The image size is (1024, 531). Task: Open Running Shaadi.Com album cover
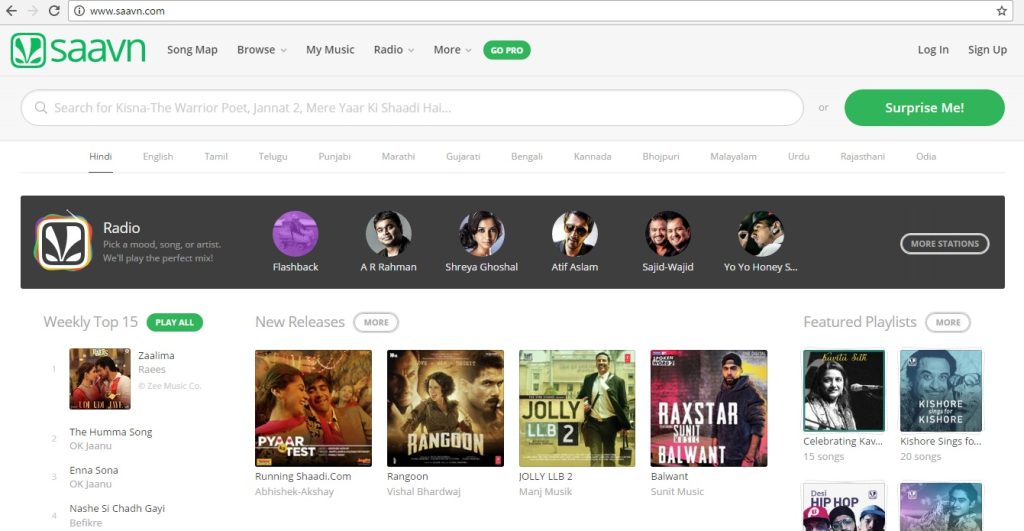(x=313, y=408)
